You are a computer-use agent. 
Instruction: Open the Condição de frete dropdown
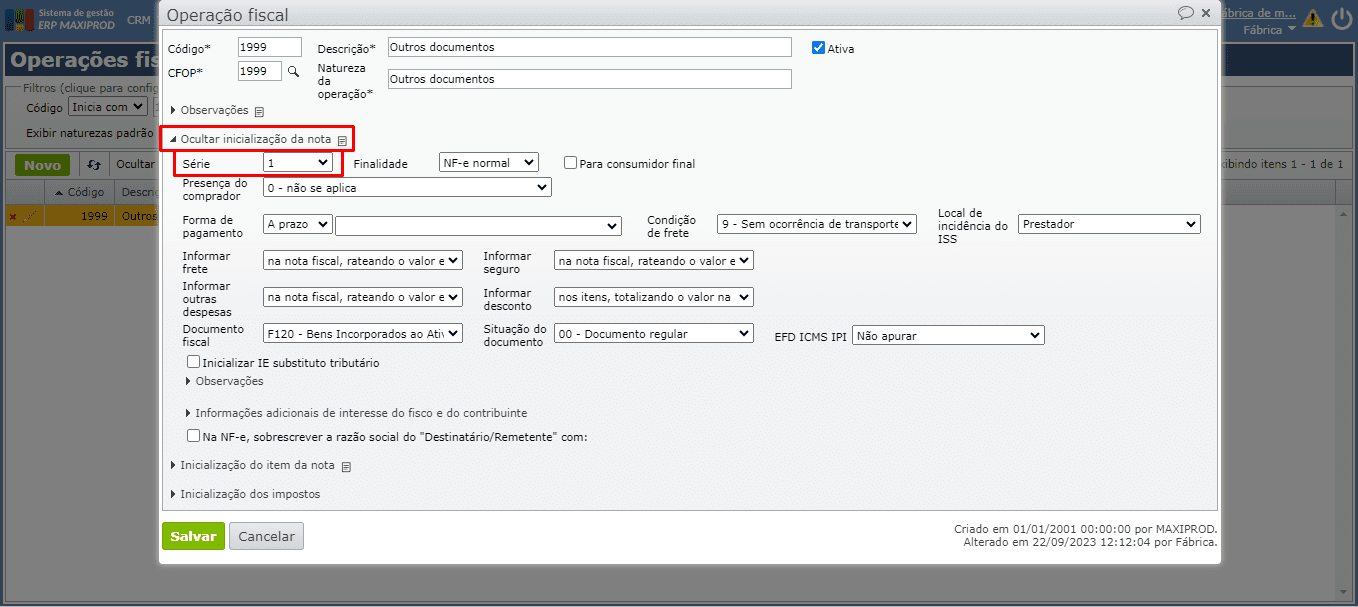point(816,224)
